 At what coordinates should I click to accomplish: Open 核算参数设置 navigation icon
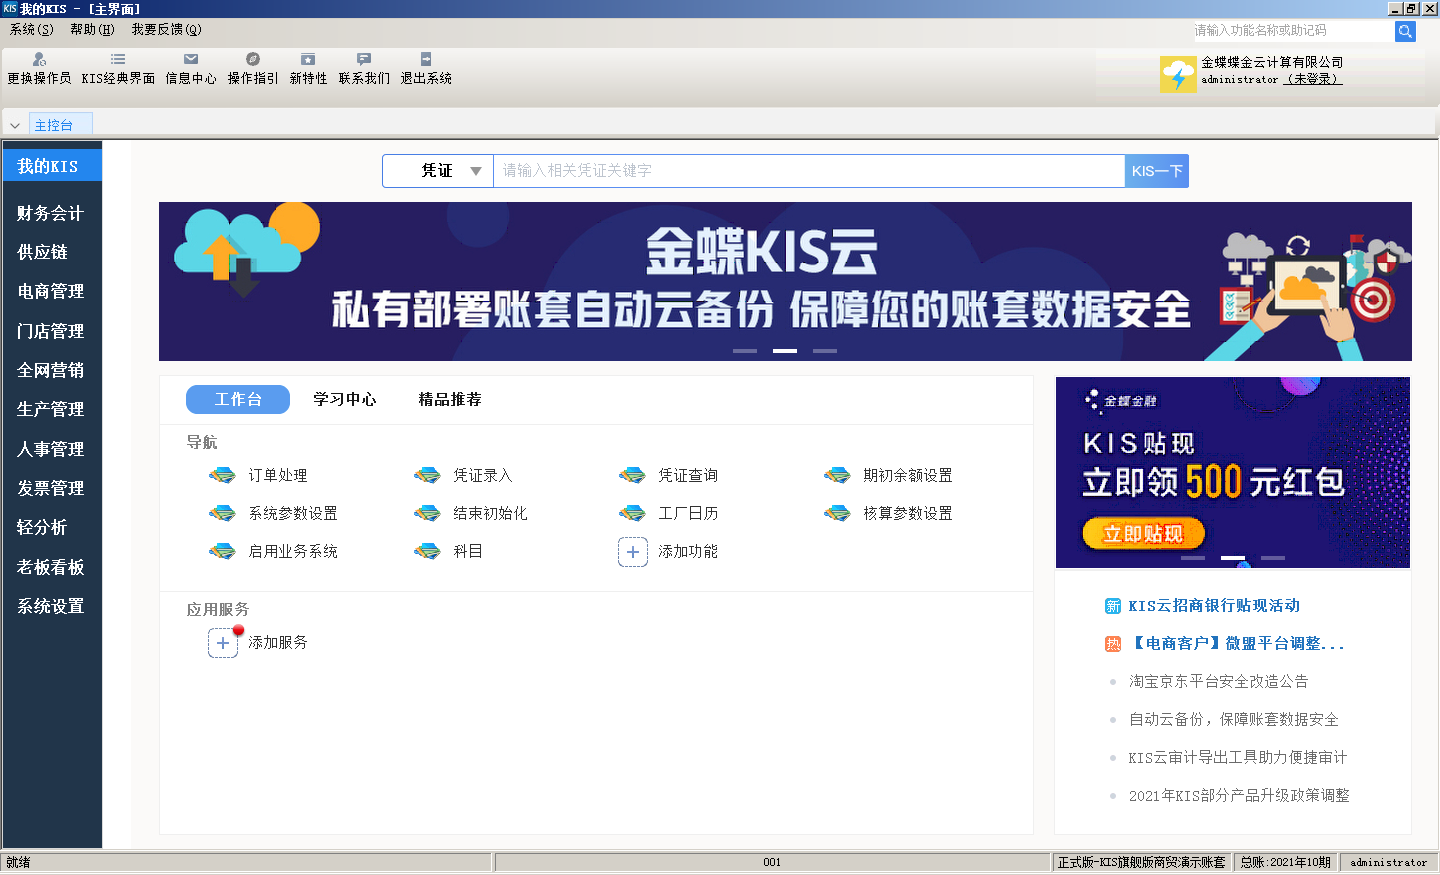pos(837,513)
